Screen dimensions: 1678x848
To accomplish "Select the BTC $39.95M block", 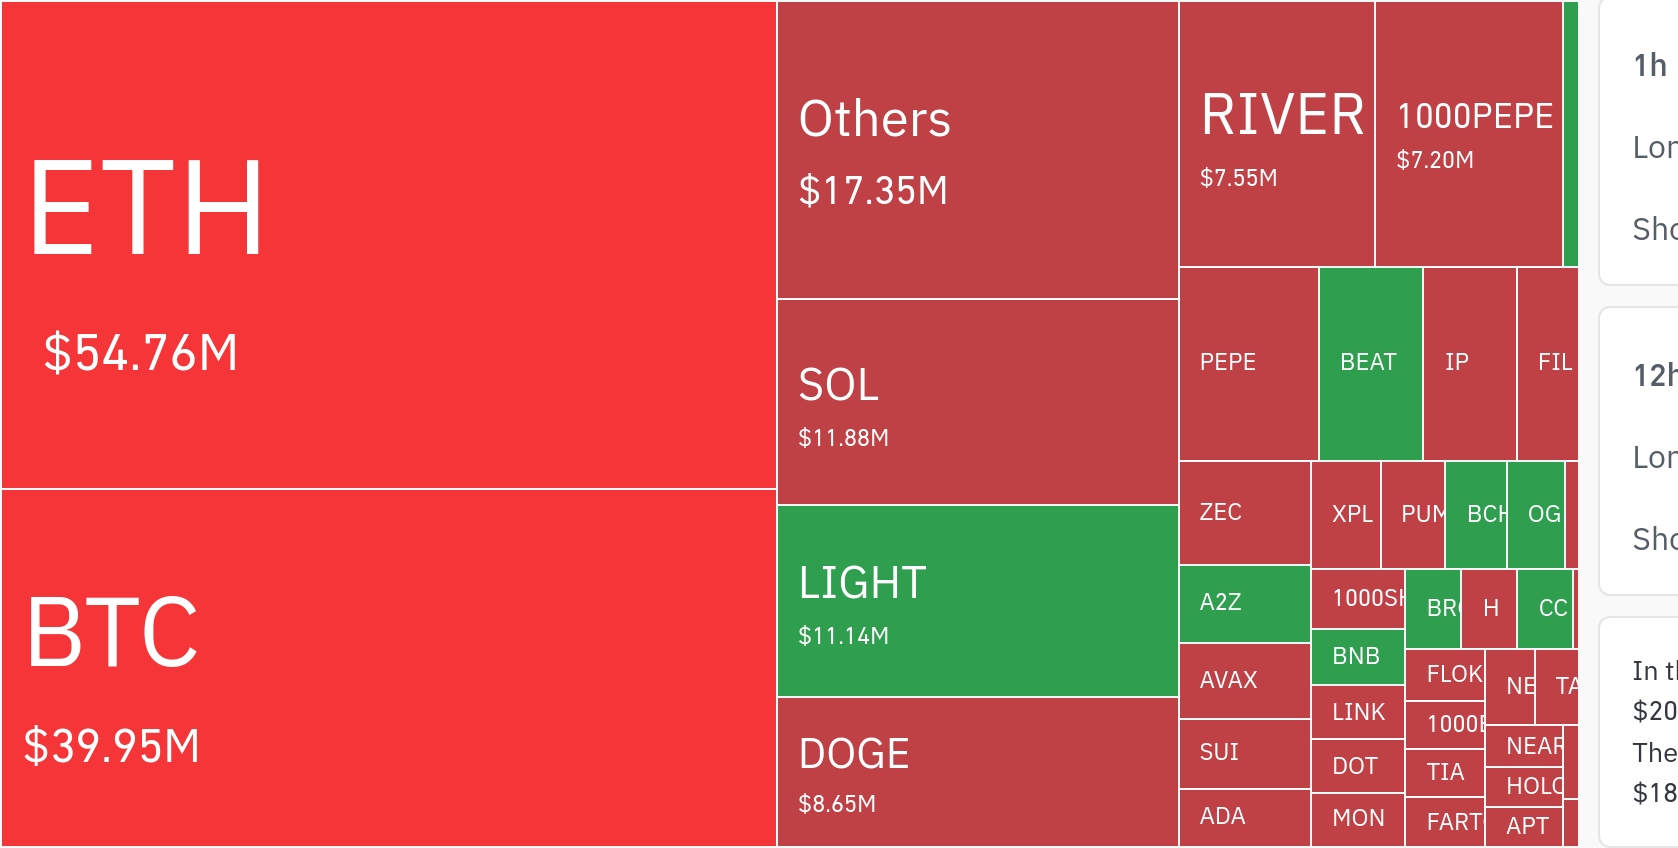I will click(388, 668).
